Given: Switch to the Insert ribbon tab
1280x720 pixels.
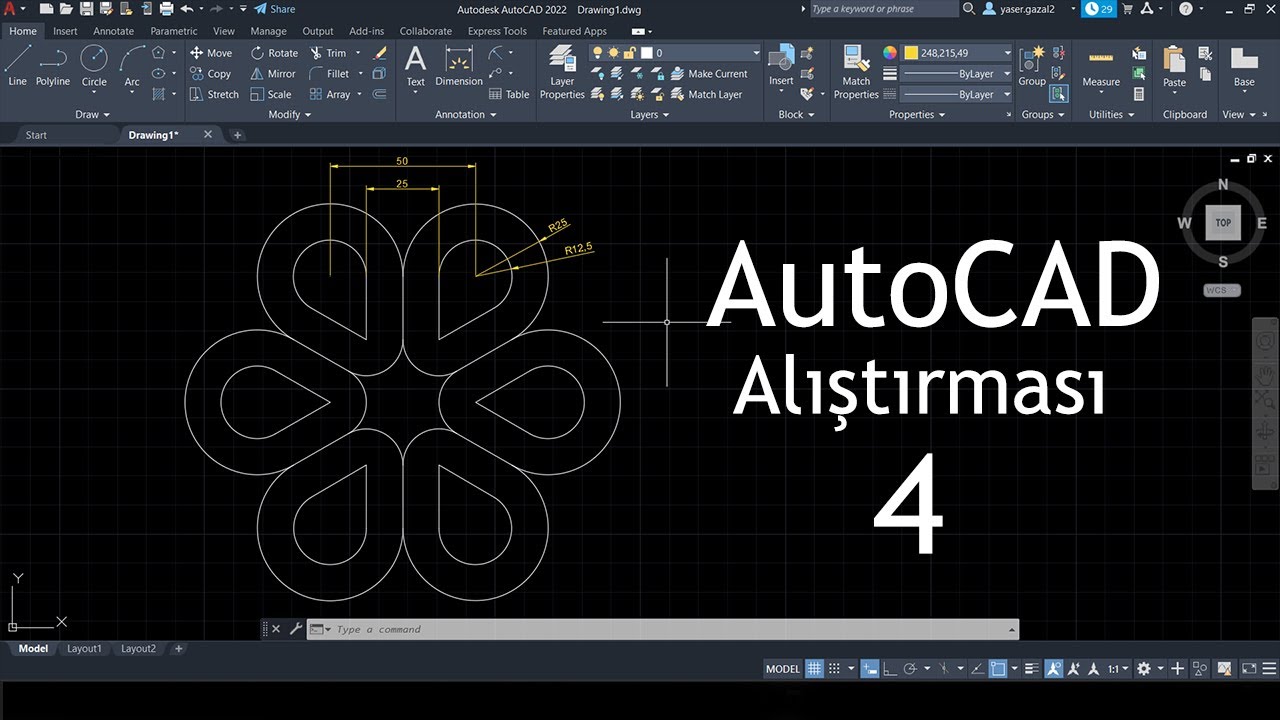Looking at the screenshot, I should point(65,31).
